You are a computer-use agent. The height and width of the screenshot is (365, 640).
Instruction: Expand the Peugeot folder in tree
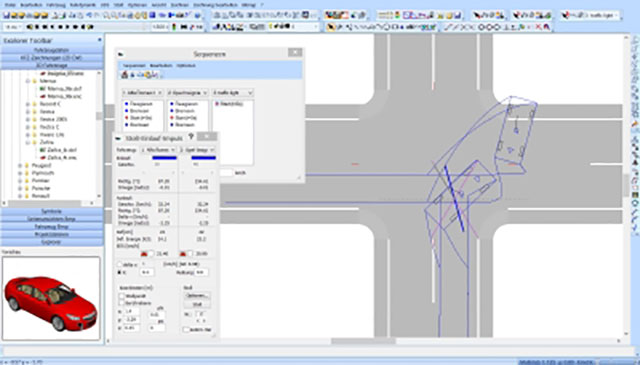click(x=20, y=165)
